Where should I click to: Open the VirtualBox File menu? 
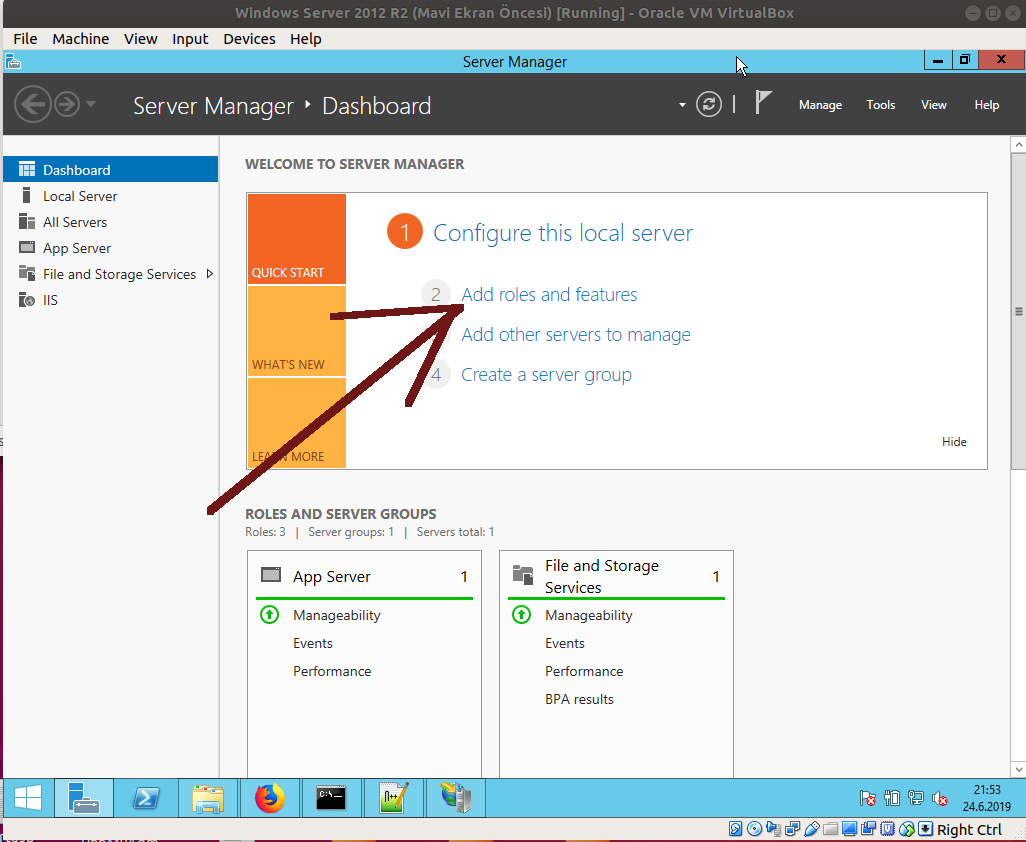26,39
